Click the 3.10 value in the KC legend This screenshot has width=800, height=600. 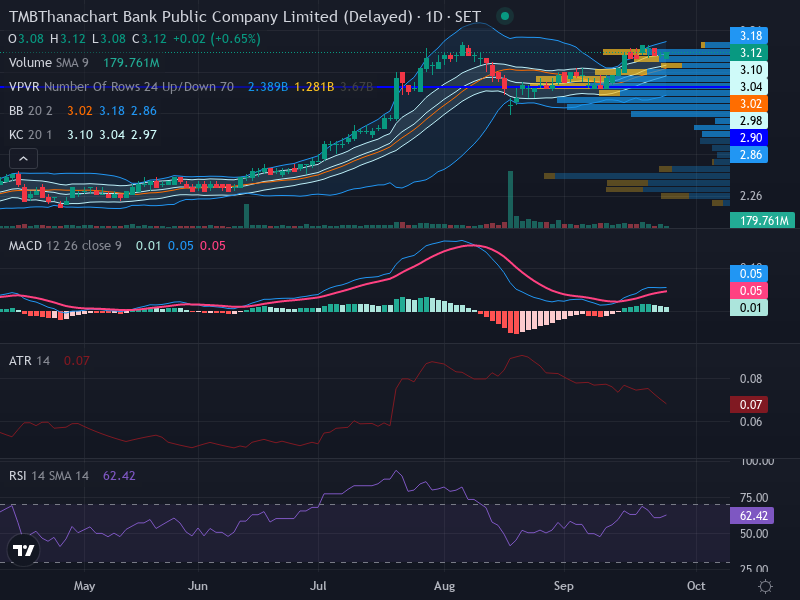click(x=80, y=135)
